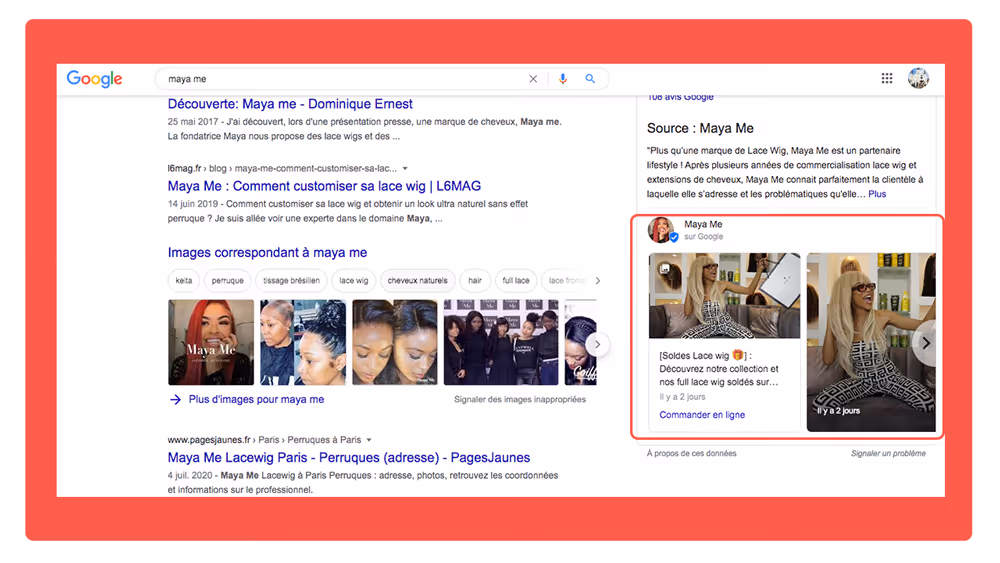Click 'Commander en ligne' link
The image size is (1000, 563).
702,415
